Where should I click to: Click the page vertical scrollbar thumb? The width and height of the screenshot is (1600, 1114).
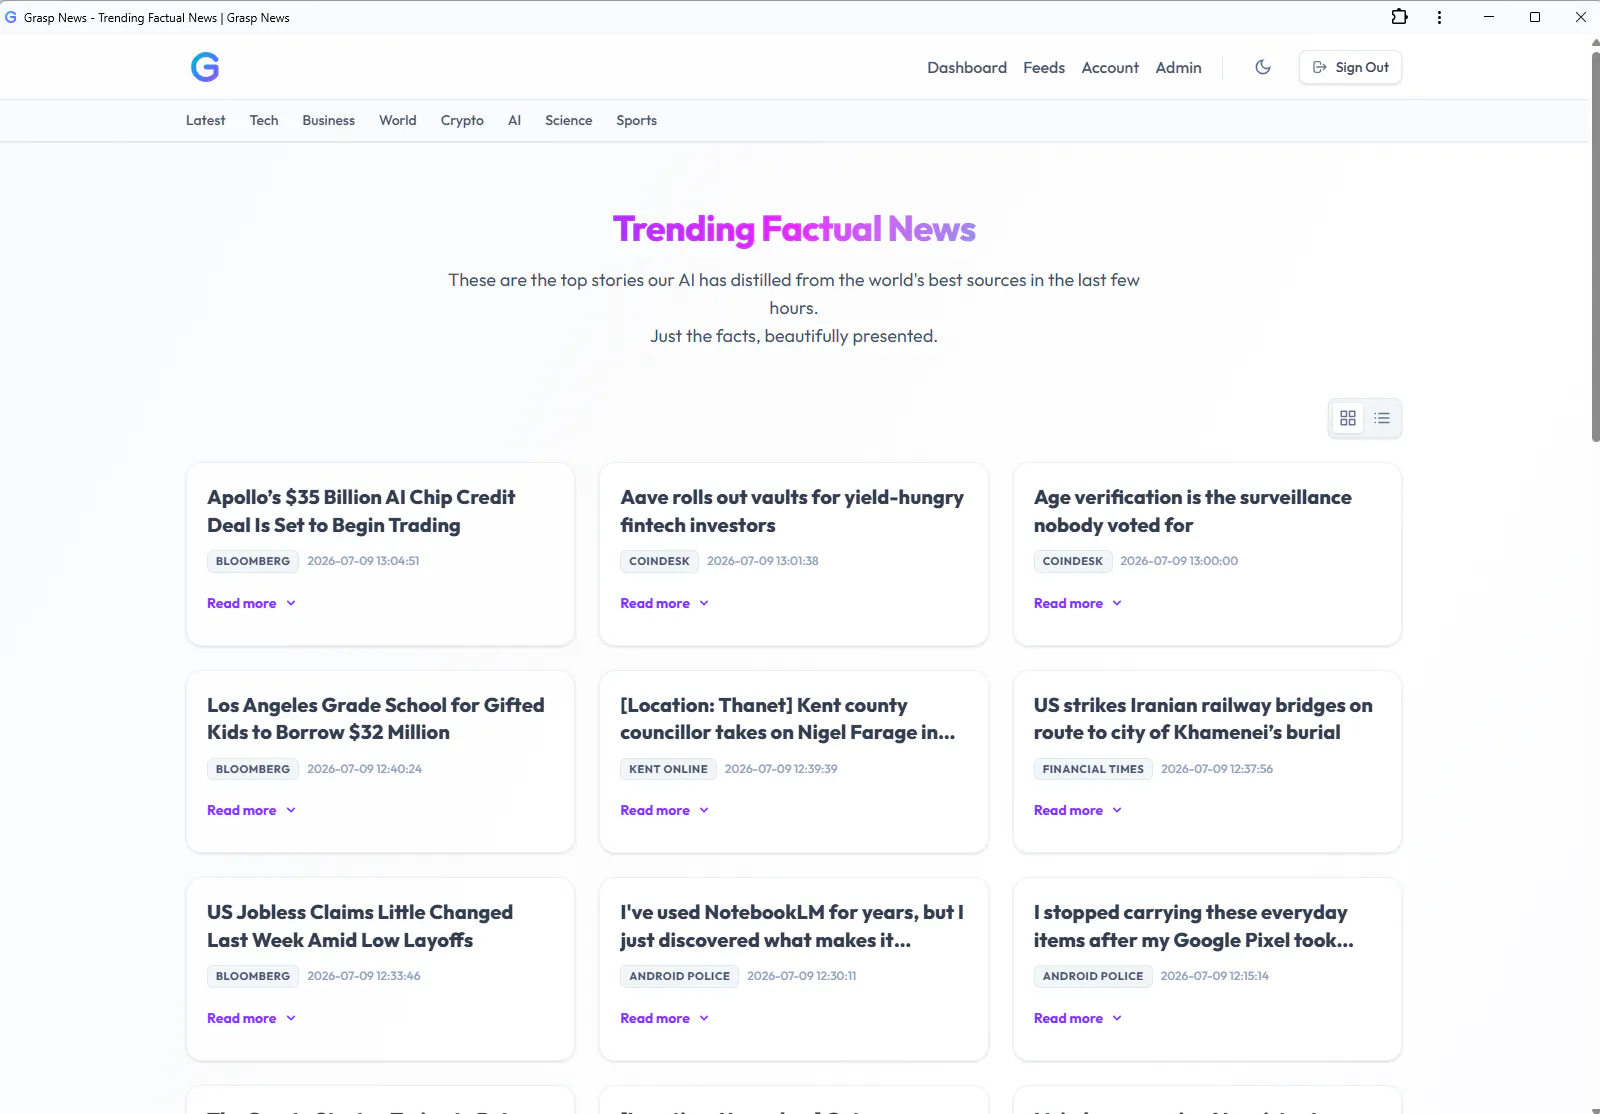[1594, 245]
